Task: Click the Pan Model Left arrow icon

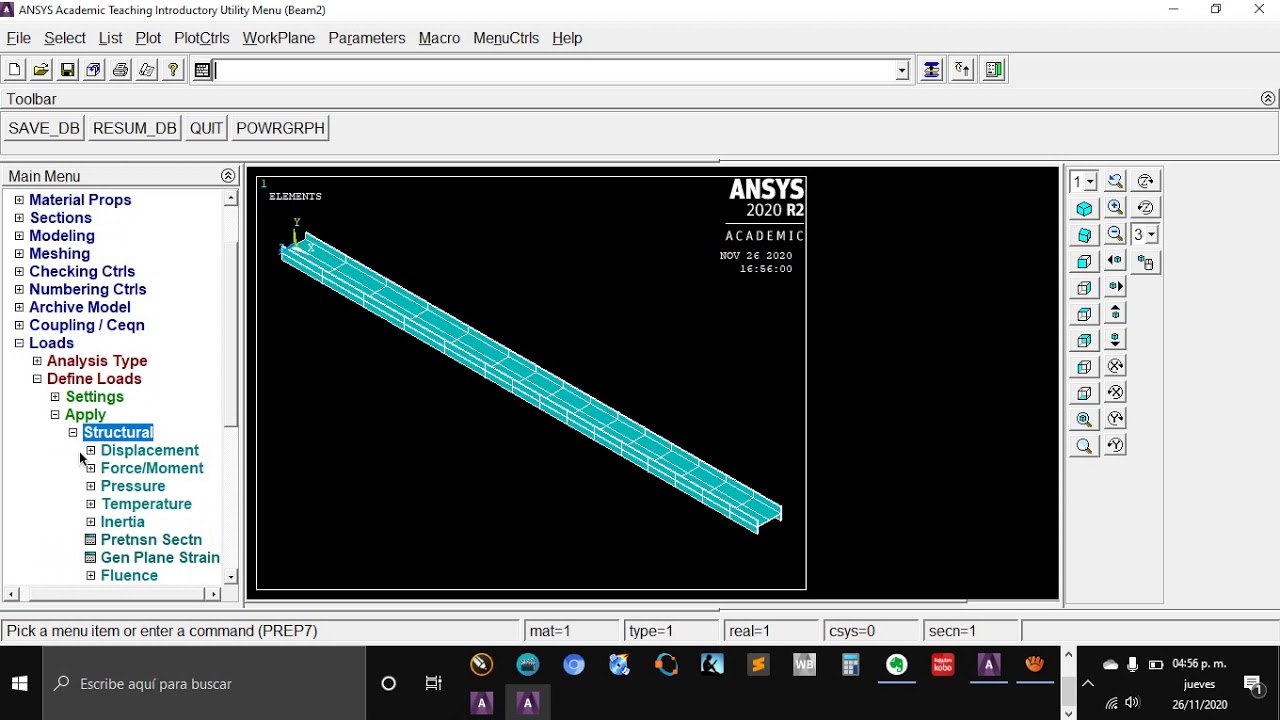Action: [1115, 261]
